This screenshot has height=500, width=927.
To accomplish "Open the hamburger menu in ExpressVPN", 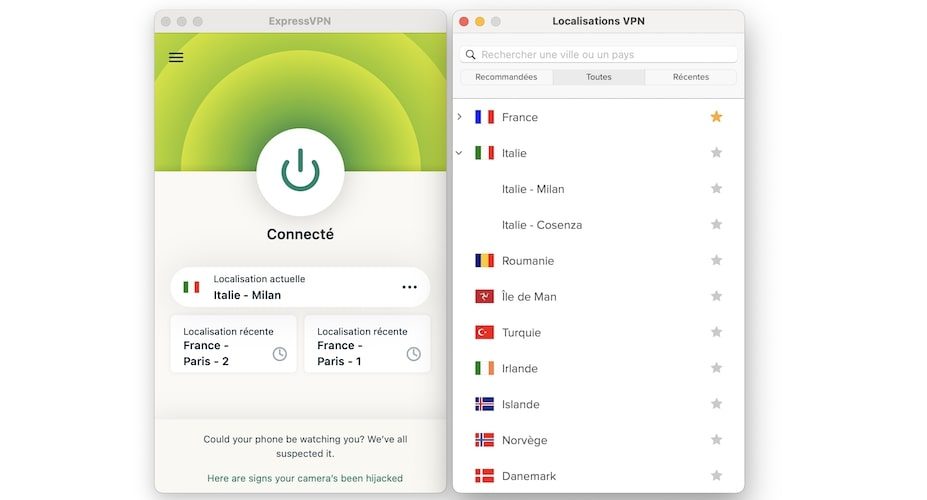I will [x=176, y=57].
